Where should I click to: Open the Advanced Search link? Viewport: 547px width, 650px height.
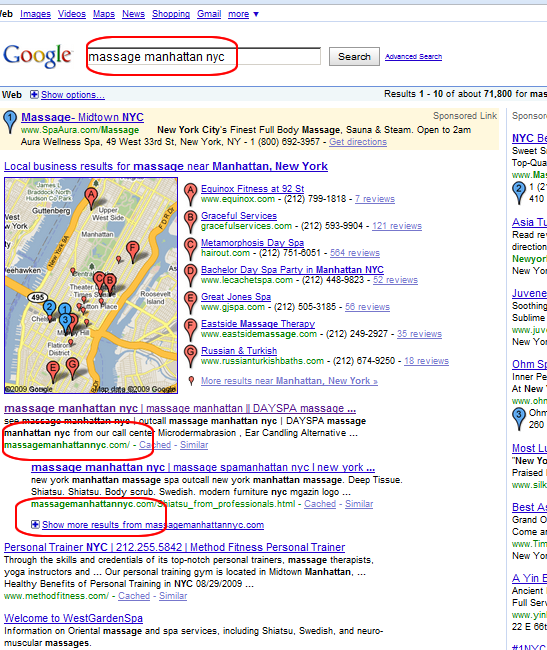[x=413, y=56]
